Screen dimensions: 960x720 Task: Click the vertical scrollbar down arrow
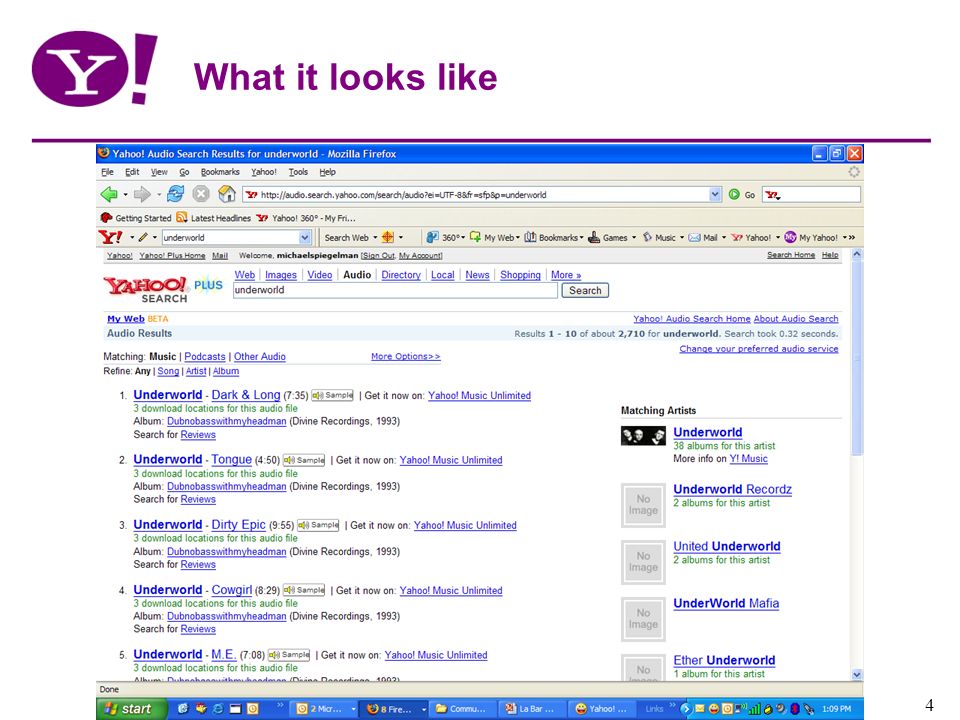pos(857,675)
